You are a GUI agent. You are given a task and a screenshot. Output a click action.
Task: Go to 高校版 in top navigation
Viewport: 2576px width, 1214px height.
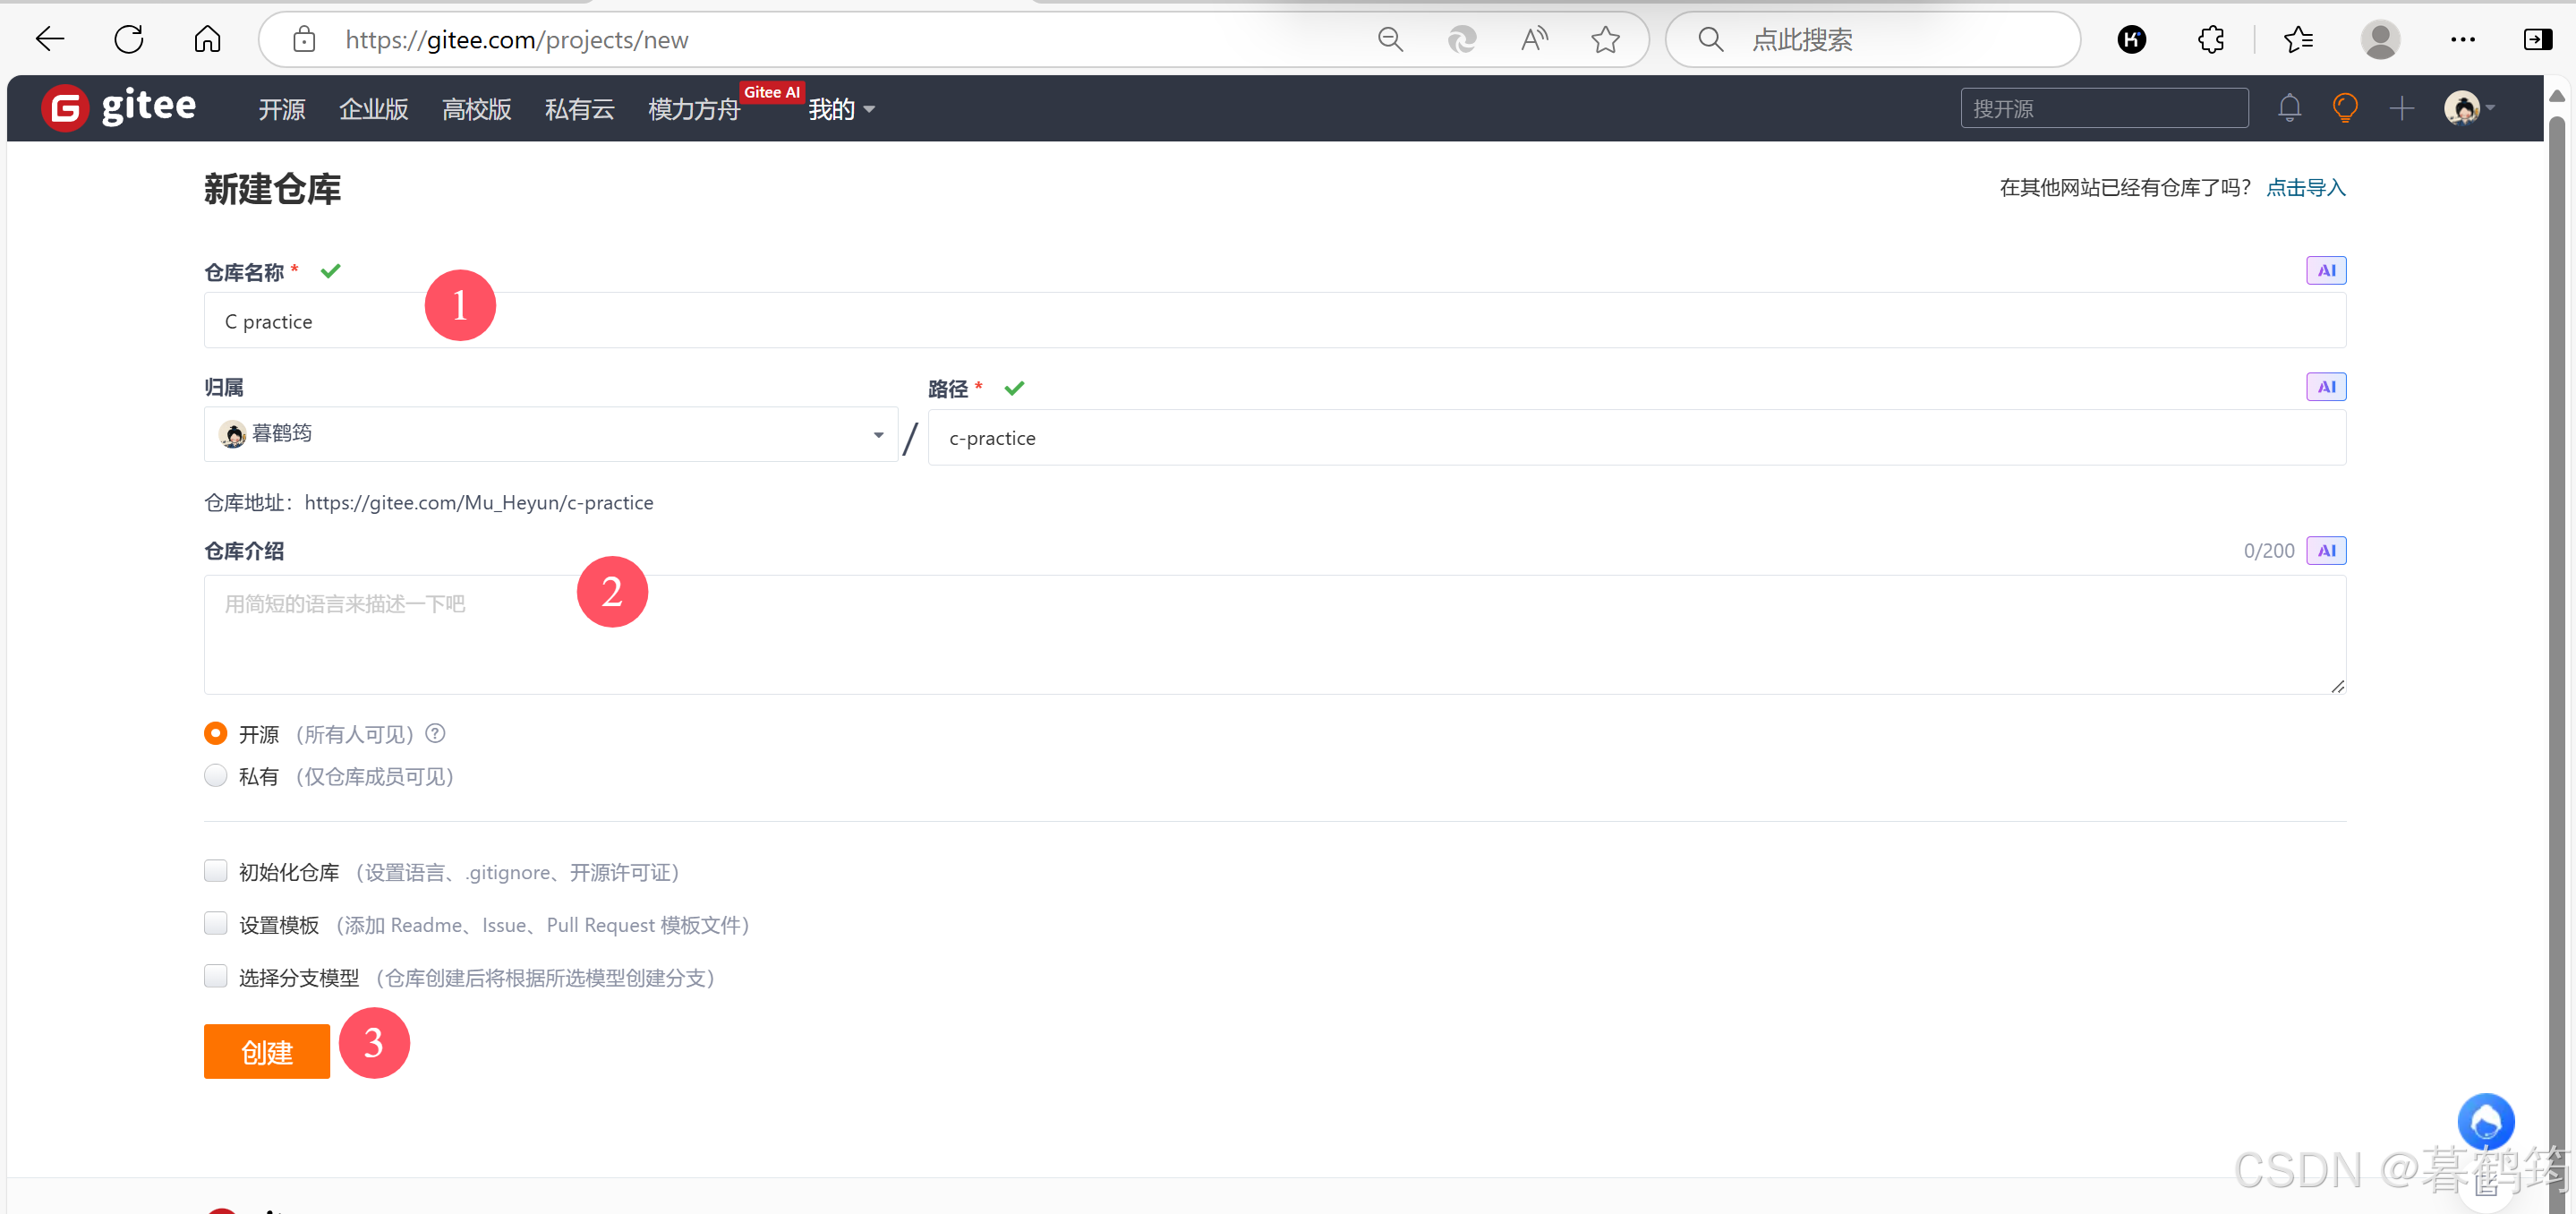(476, 109)
